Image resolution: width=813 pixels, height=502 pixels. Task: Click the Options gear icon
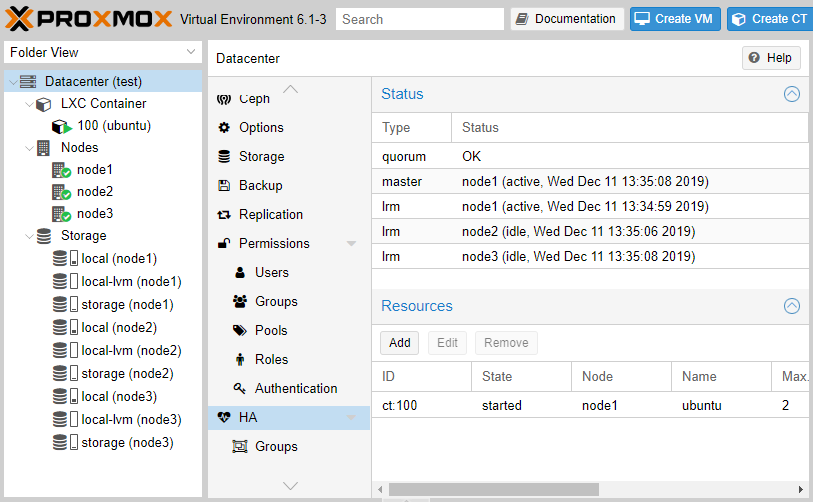tap(224, 128)
